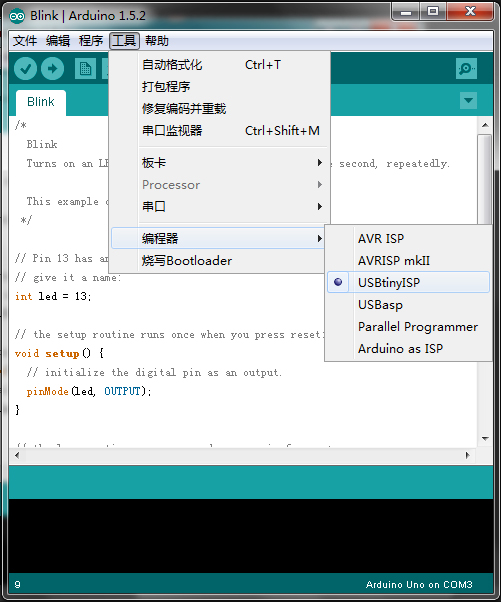Open the Serial Monitor magnifier icon
This screenshot has height=602, width=501.
click(466, 69)
